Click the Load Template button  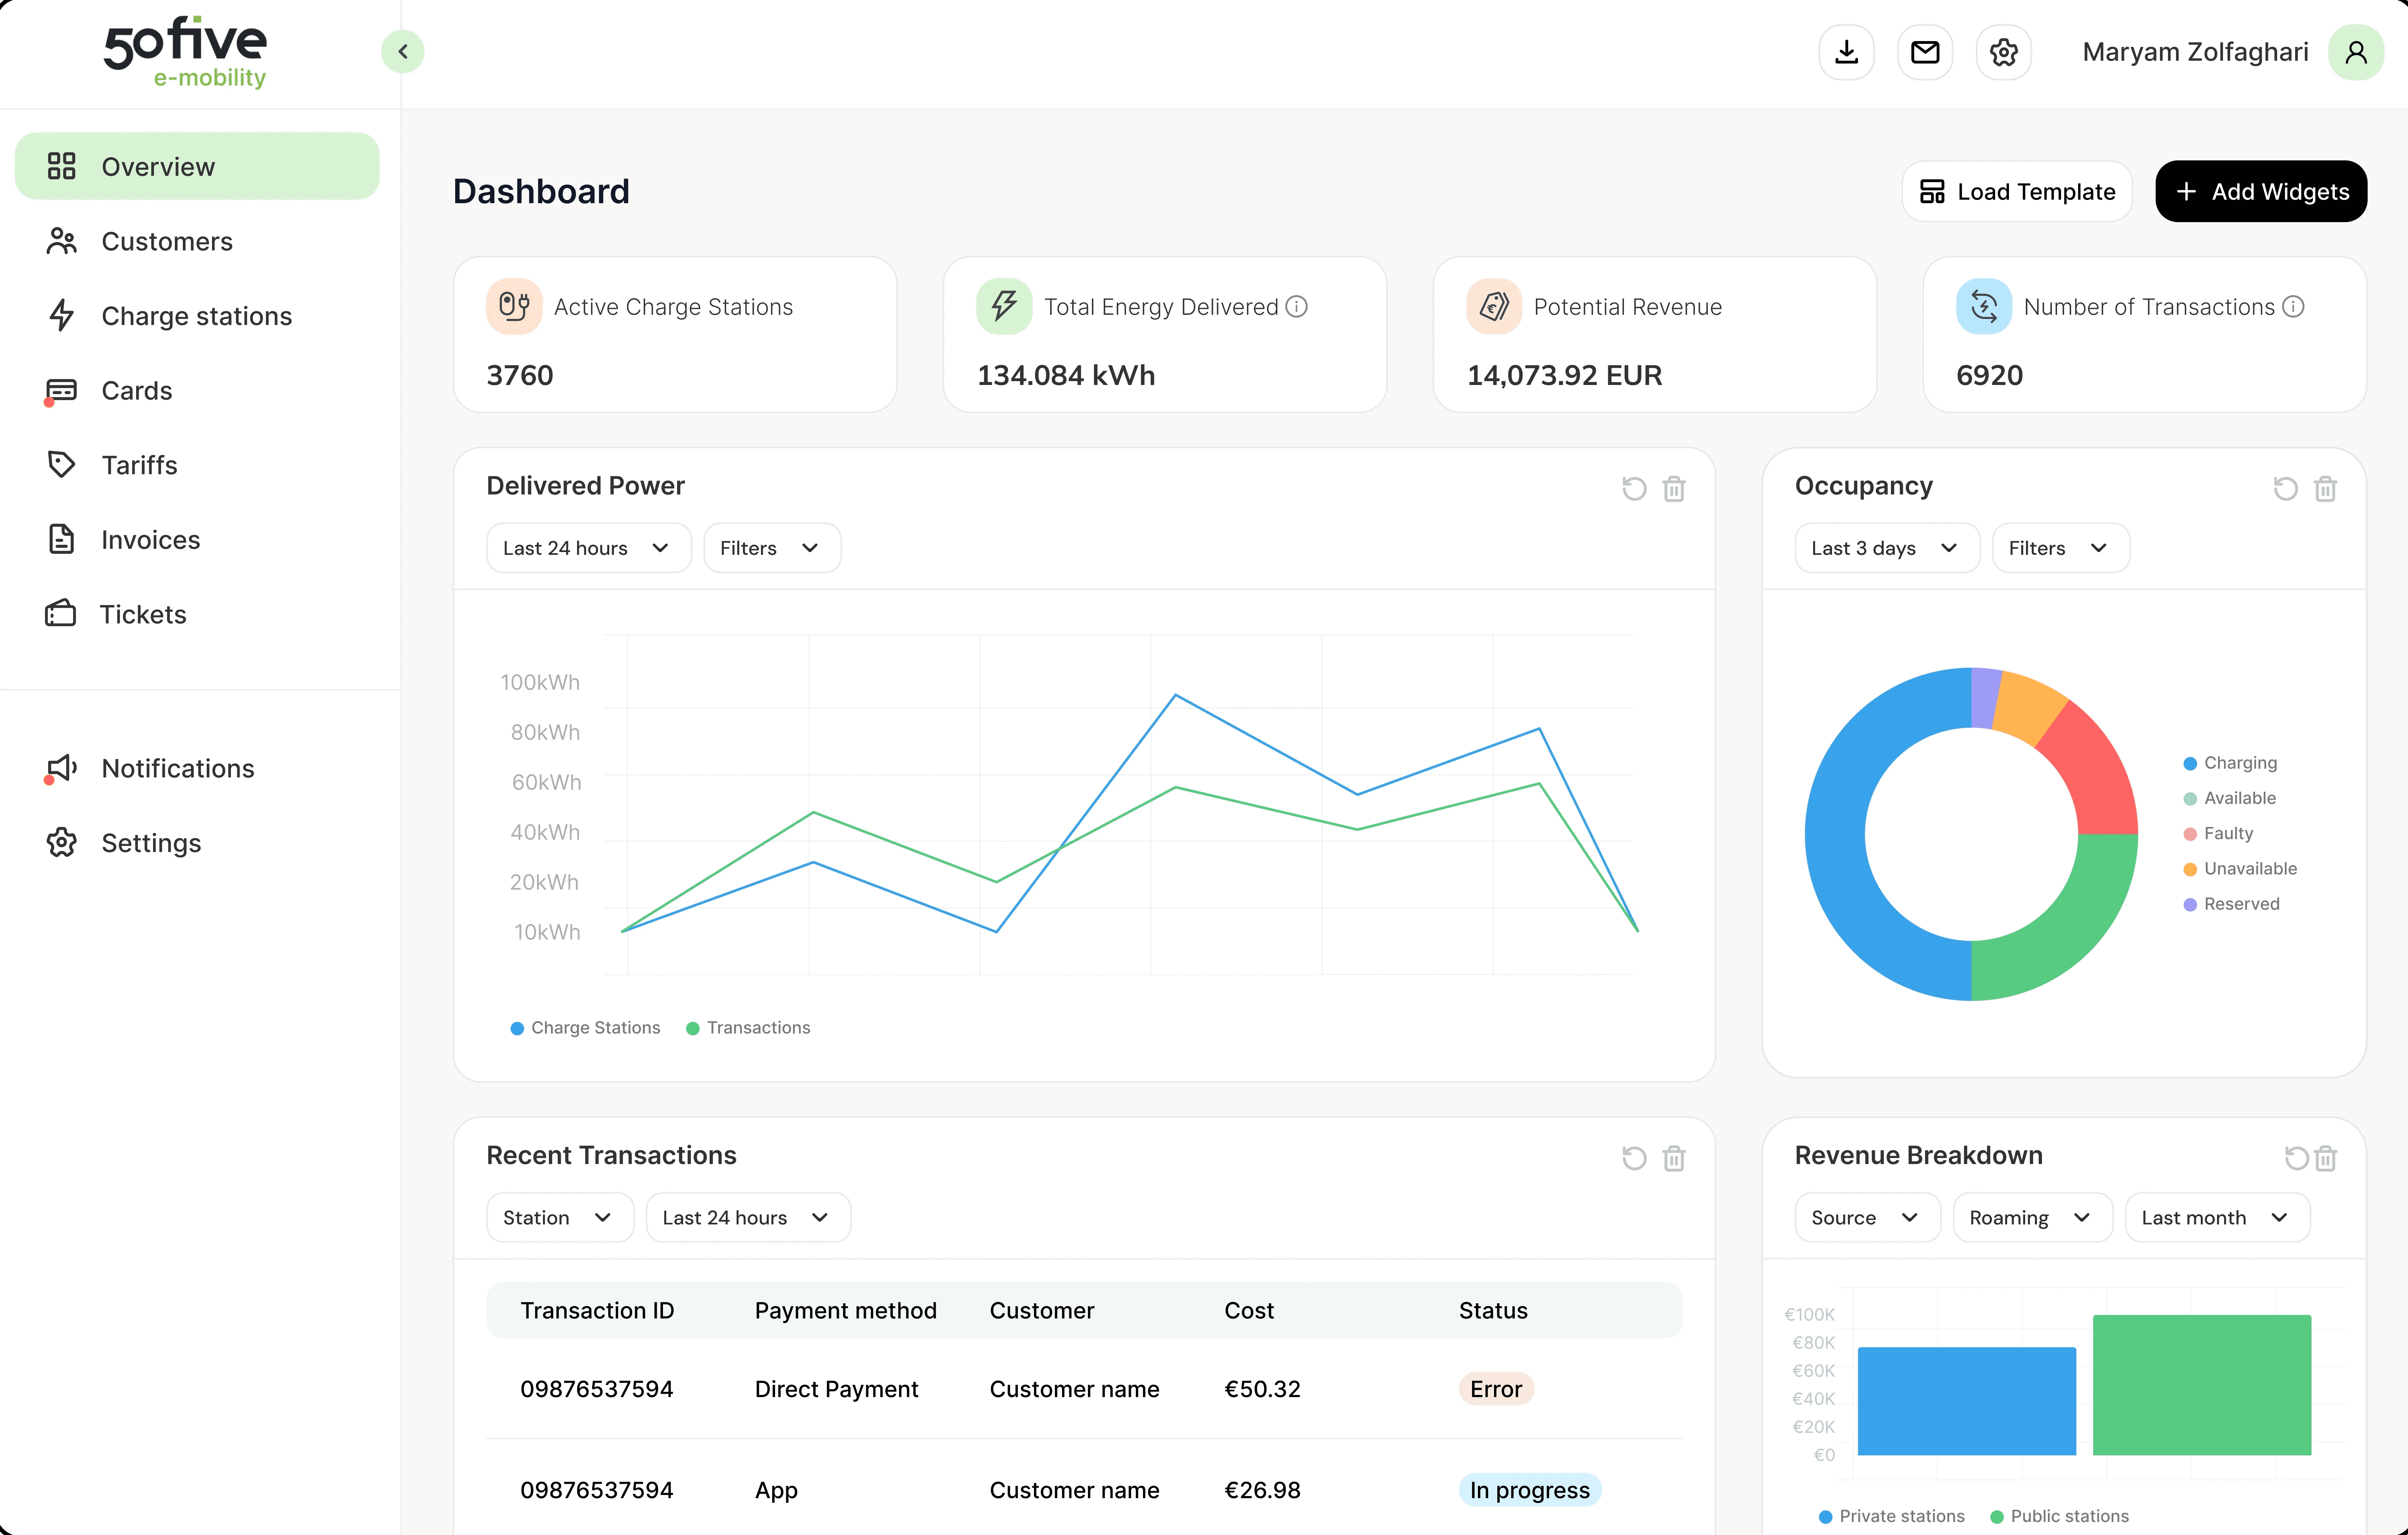tap(2016, 191)
